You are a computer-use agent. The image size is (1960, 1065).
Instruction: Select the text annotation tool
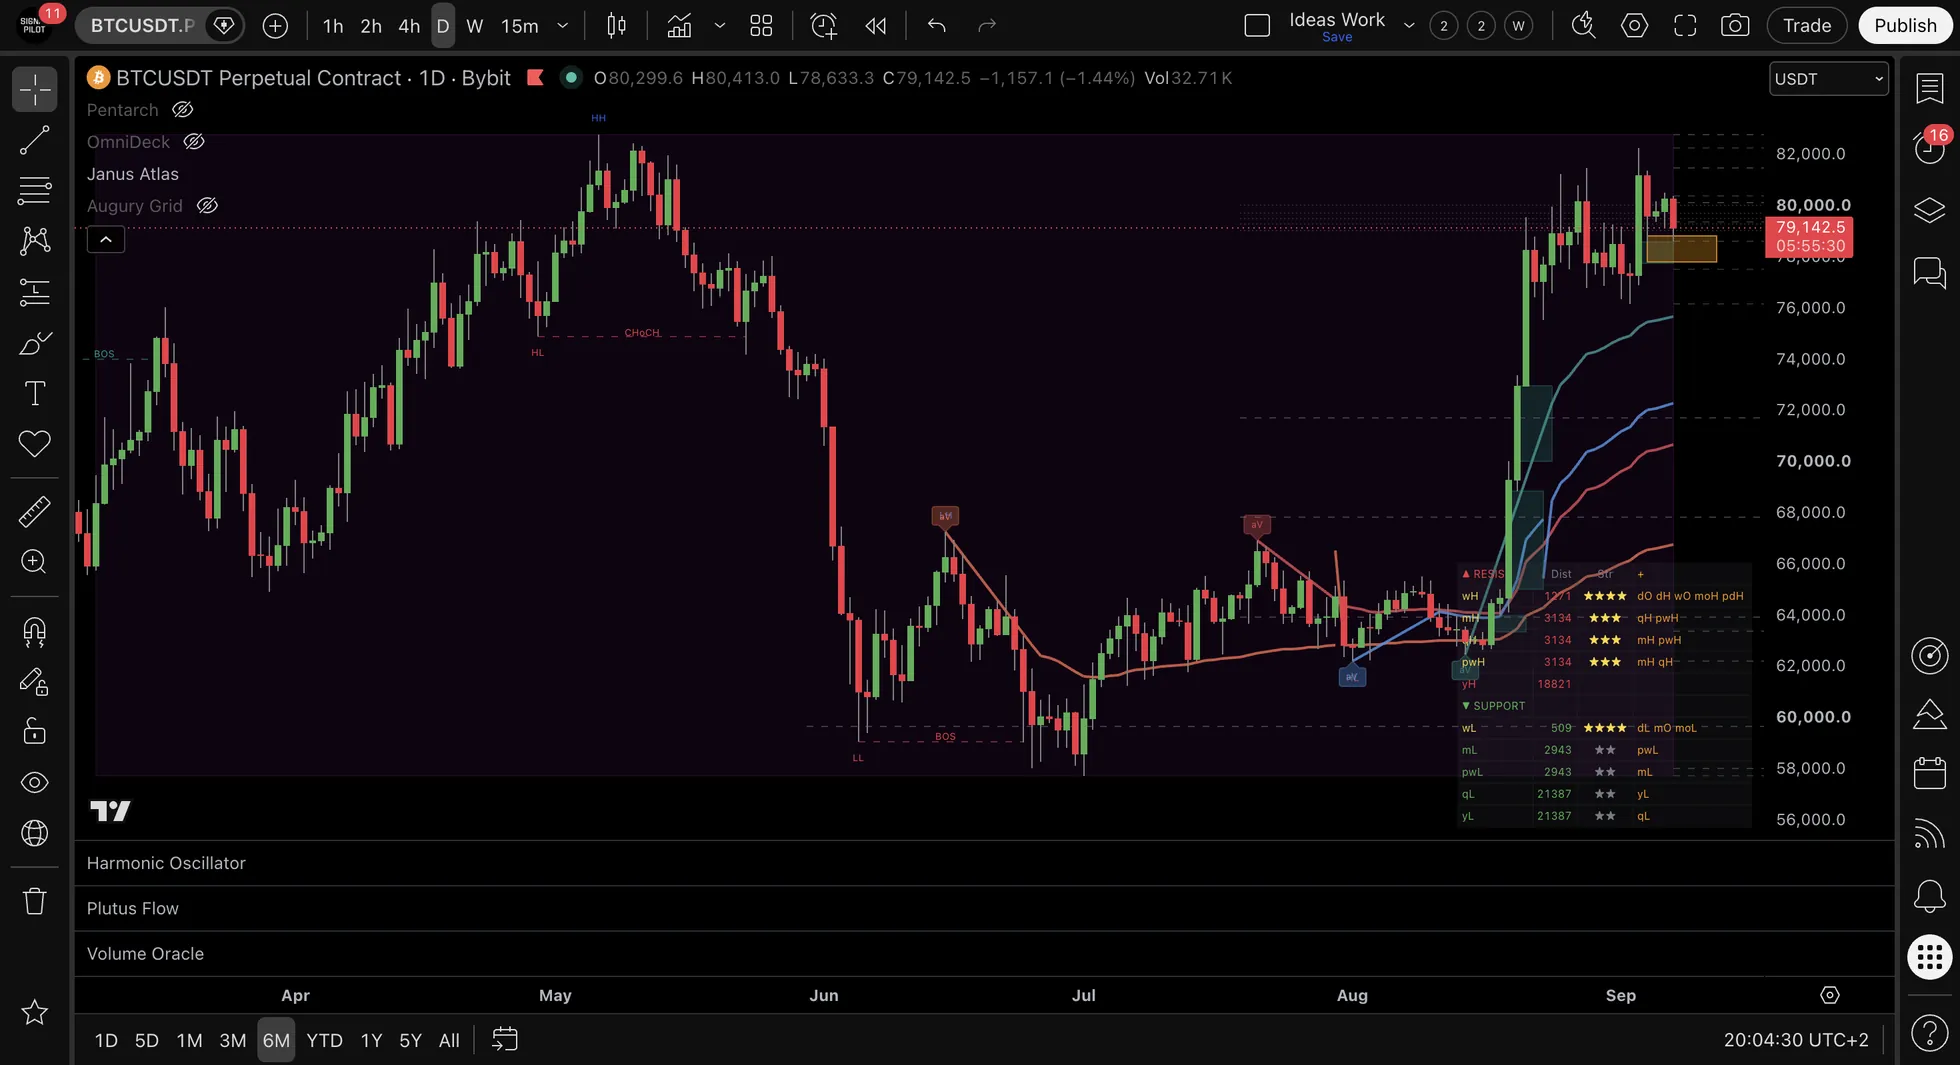pos(35,394)
